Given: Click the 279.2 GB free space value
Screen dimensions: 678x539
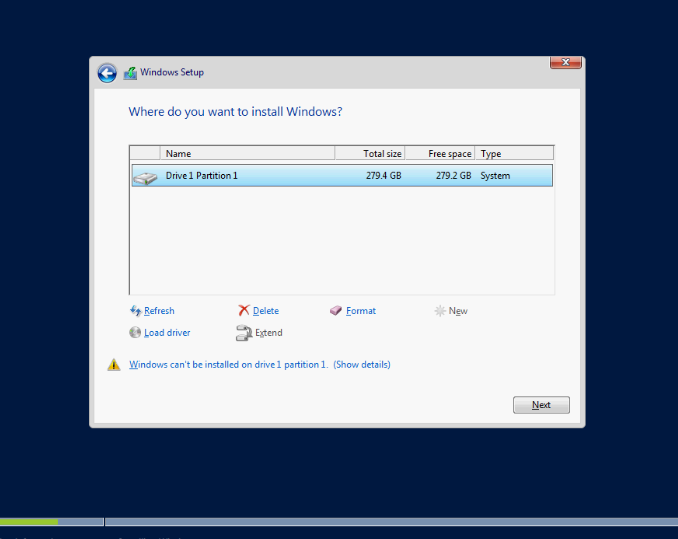Looking at the screenshot, I should (x=453, y=175).
